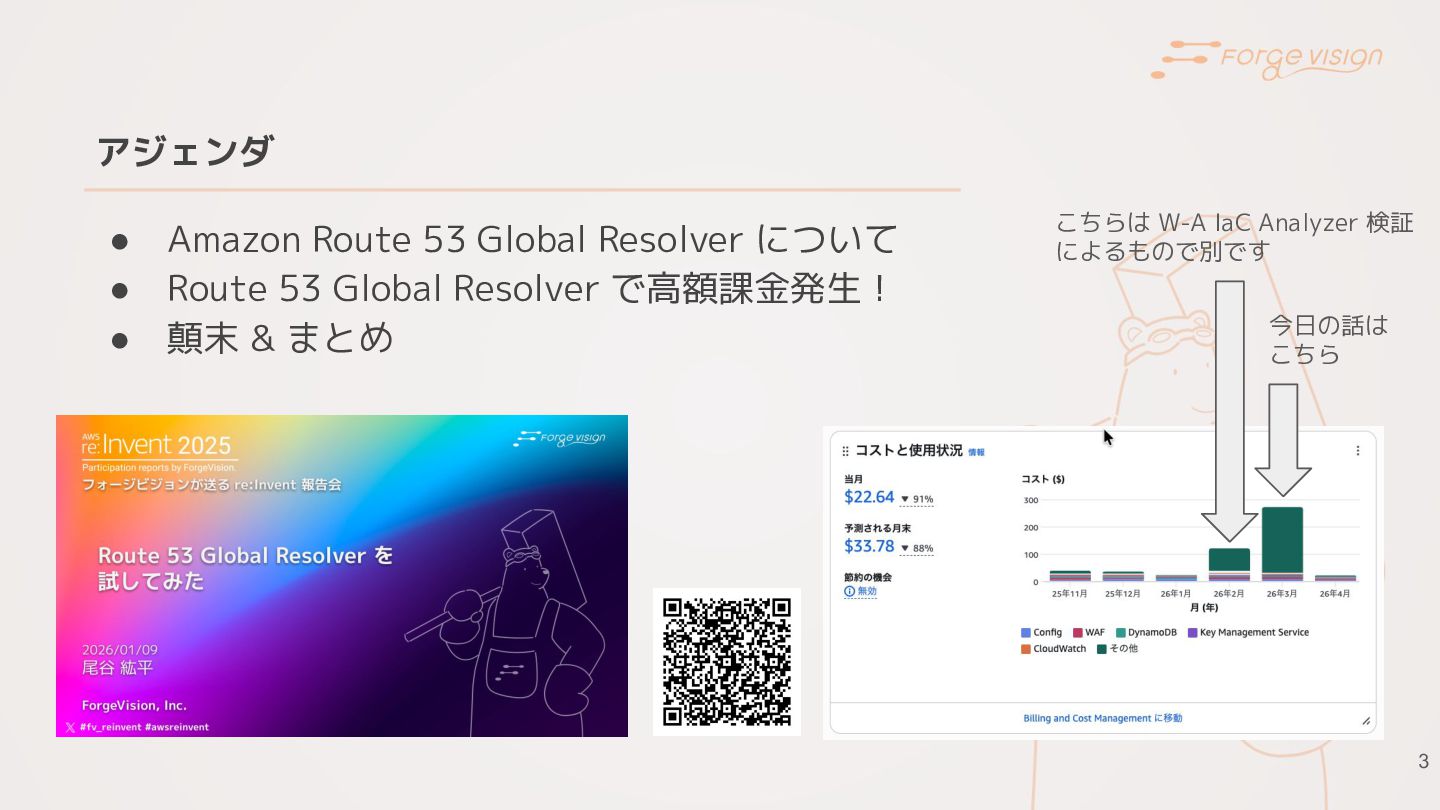The width and height of the screenshot is (1440, 810).
Task: Click the cost widget resize corner handle
Action: [x=1365, y=720]
